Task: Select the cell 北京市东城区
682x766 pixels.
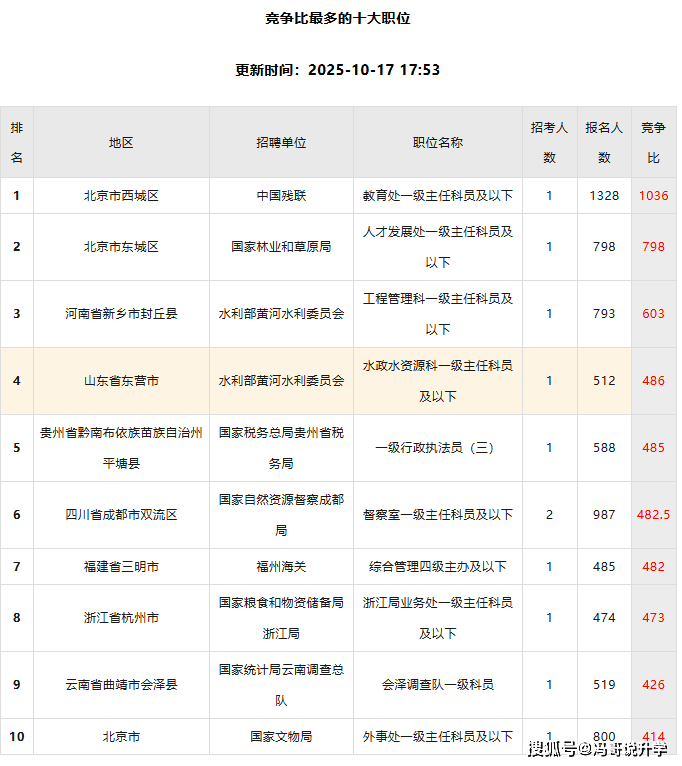Action: click(x=121, y=247)
